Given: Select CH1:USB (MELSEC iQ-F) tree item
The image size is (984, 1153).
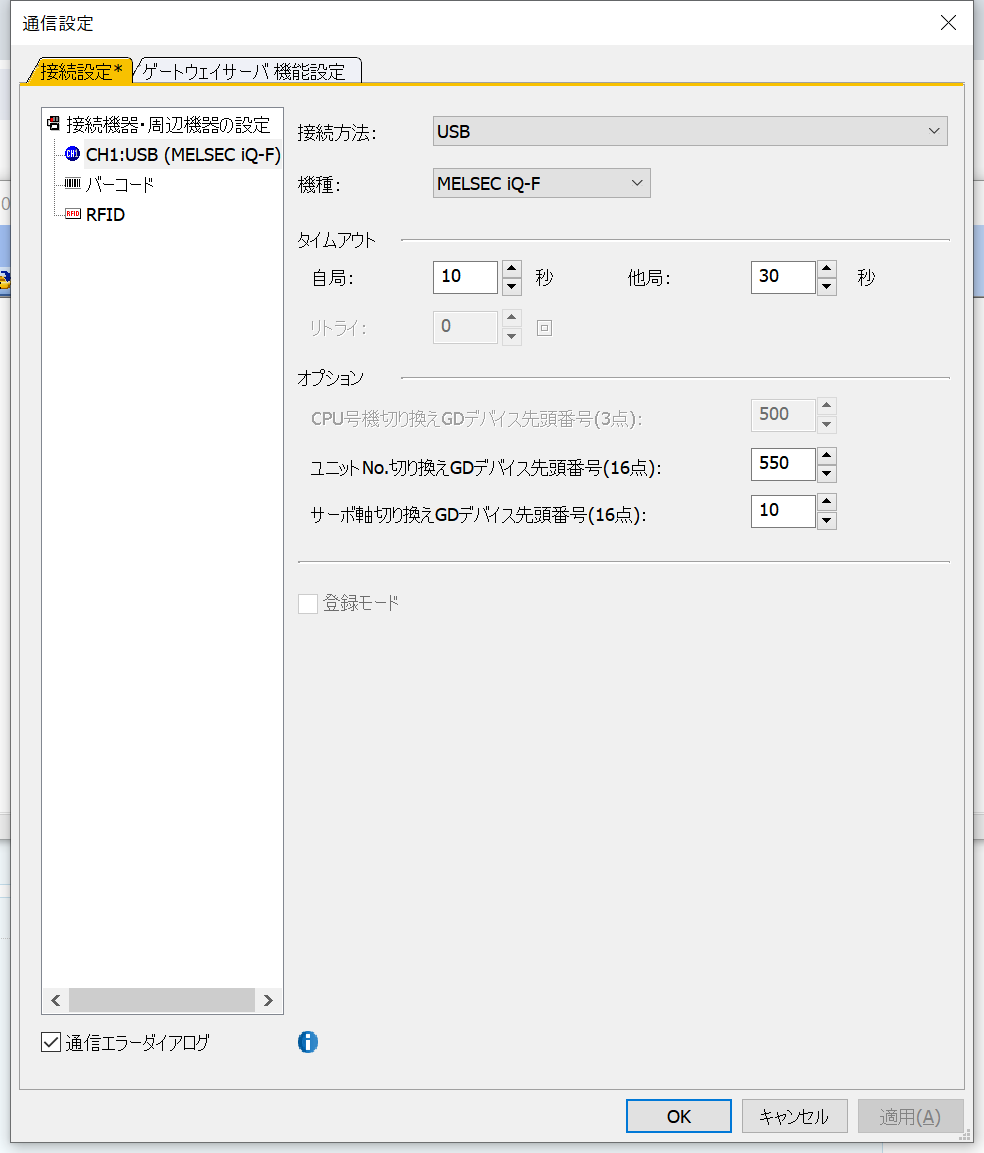Looking at the screenshot, I should [182, 155].
